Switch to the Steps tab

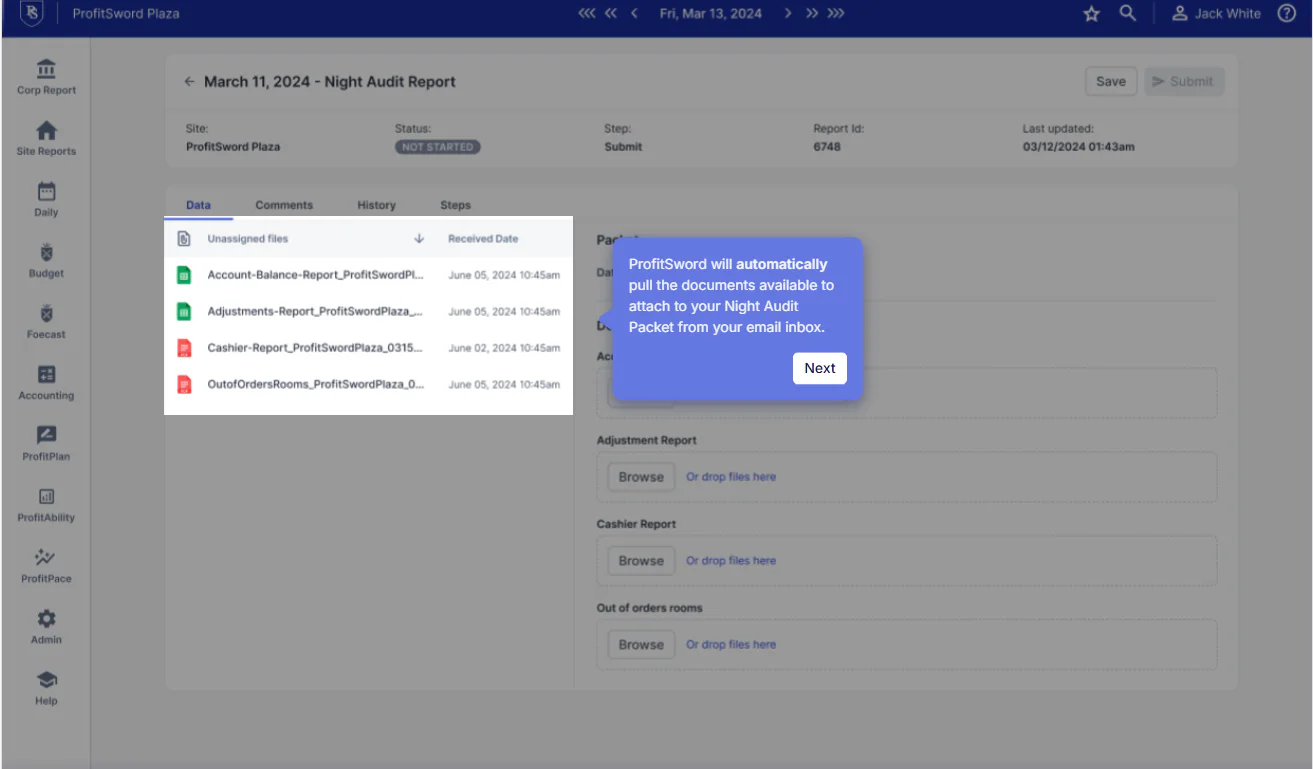tap(455, 205)
